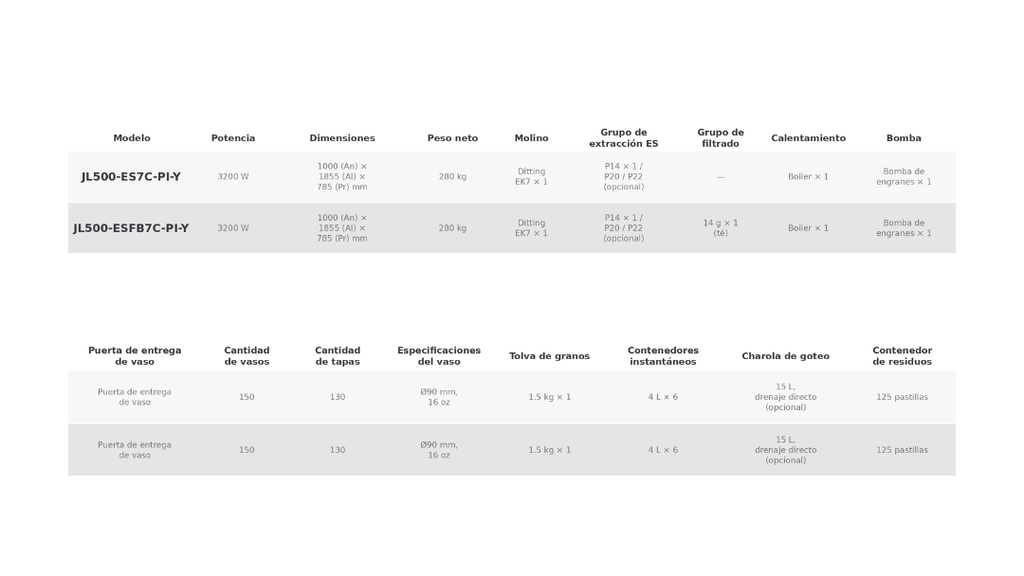The height and width of the screenshot is (576, 1024).
Task: Click the Puerta de entrega de vaso header
Action: click(x=135, y=356)
